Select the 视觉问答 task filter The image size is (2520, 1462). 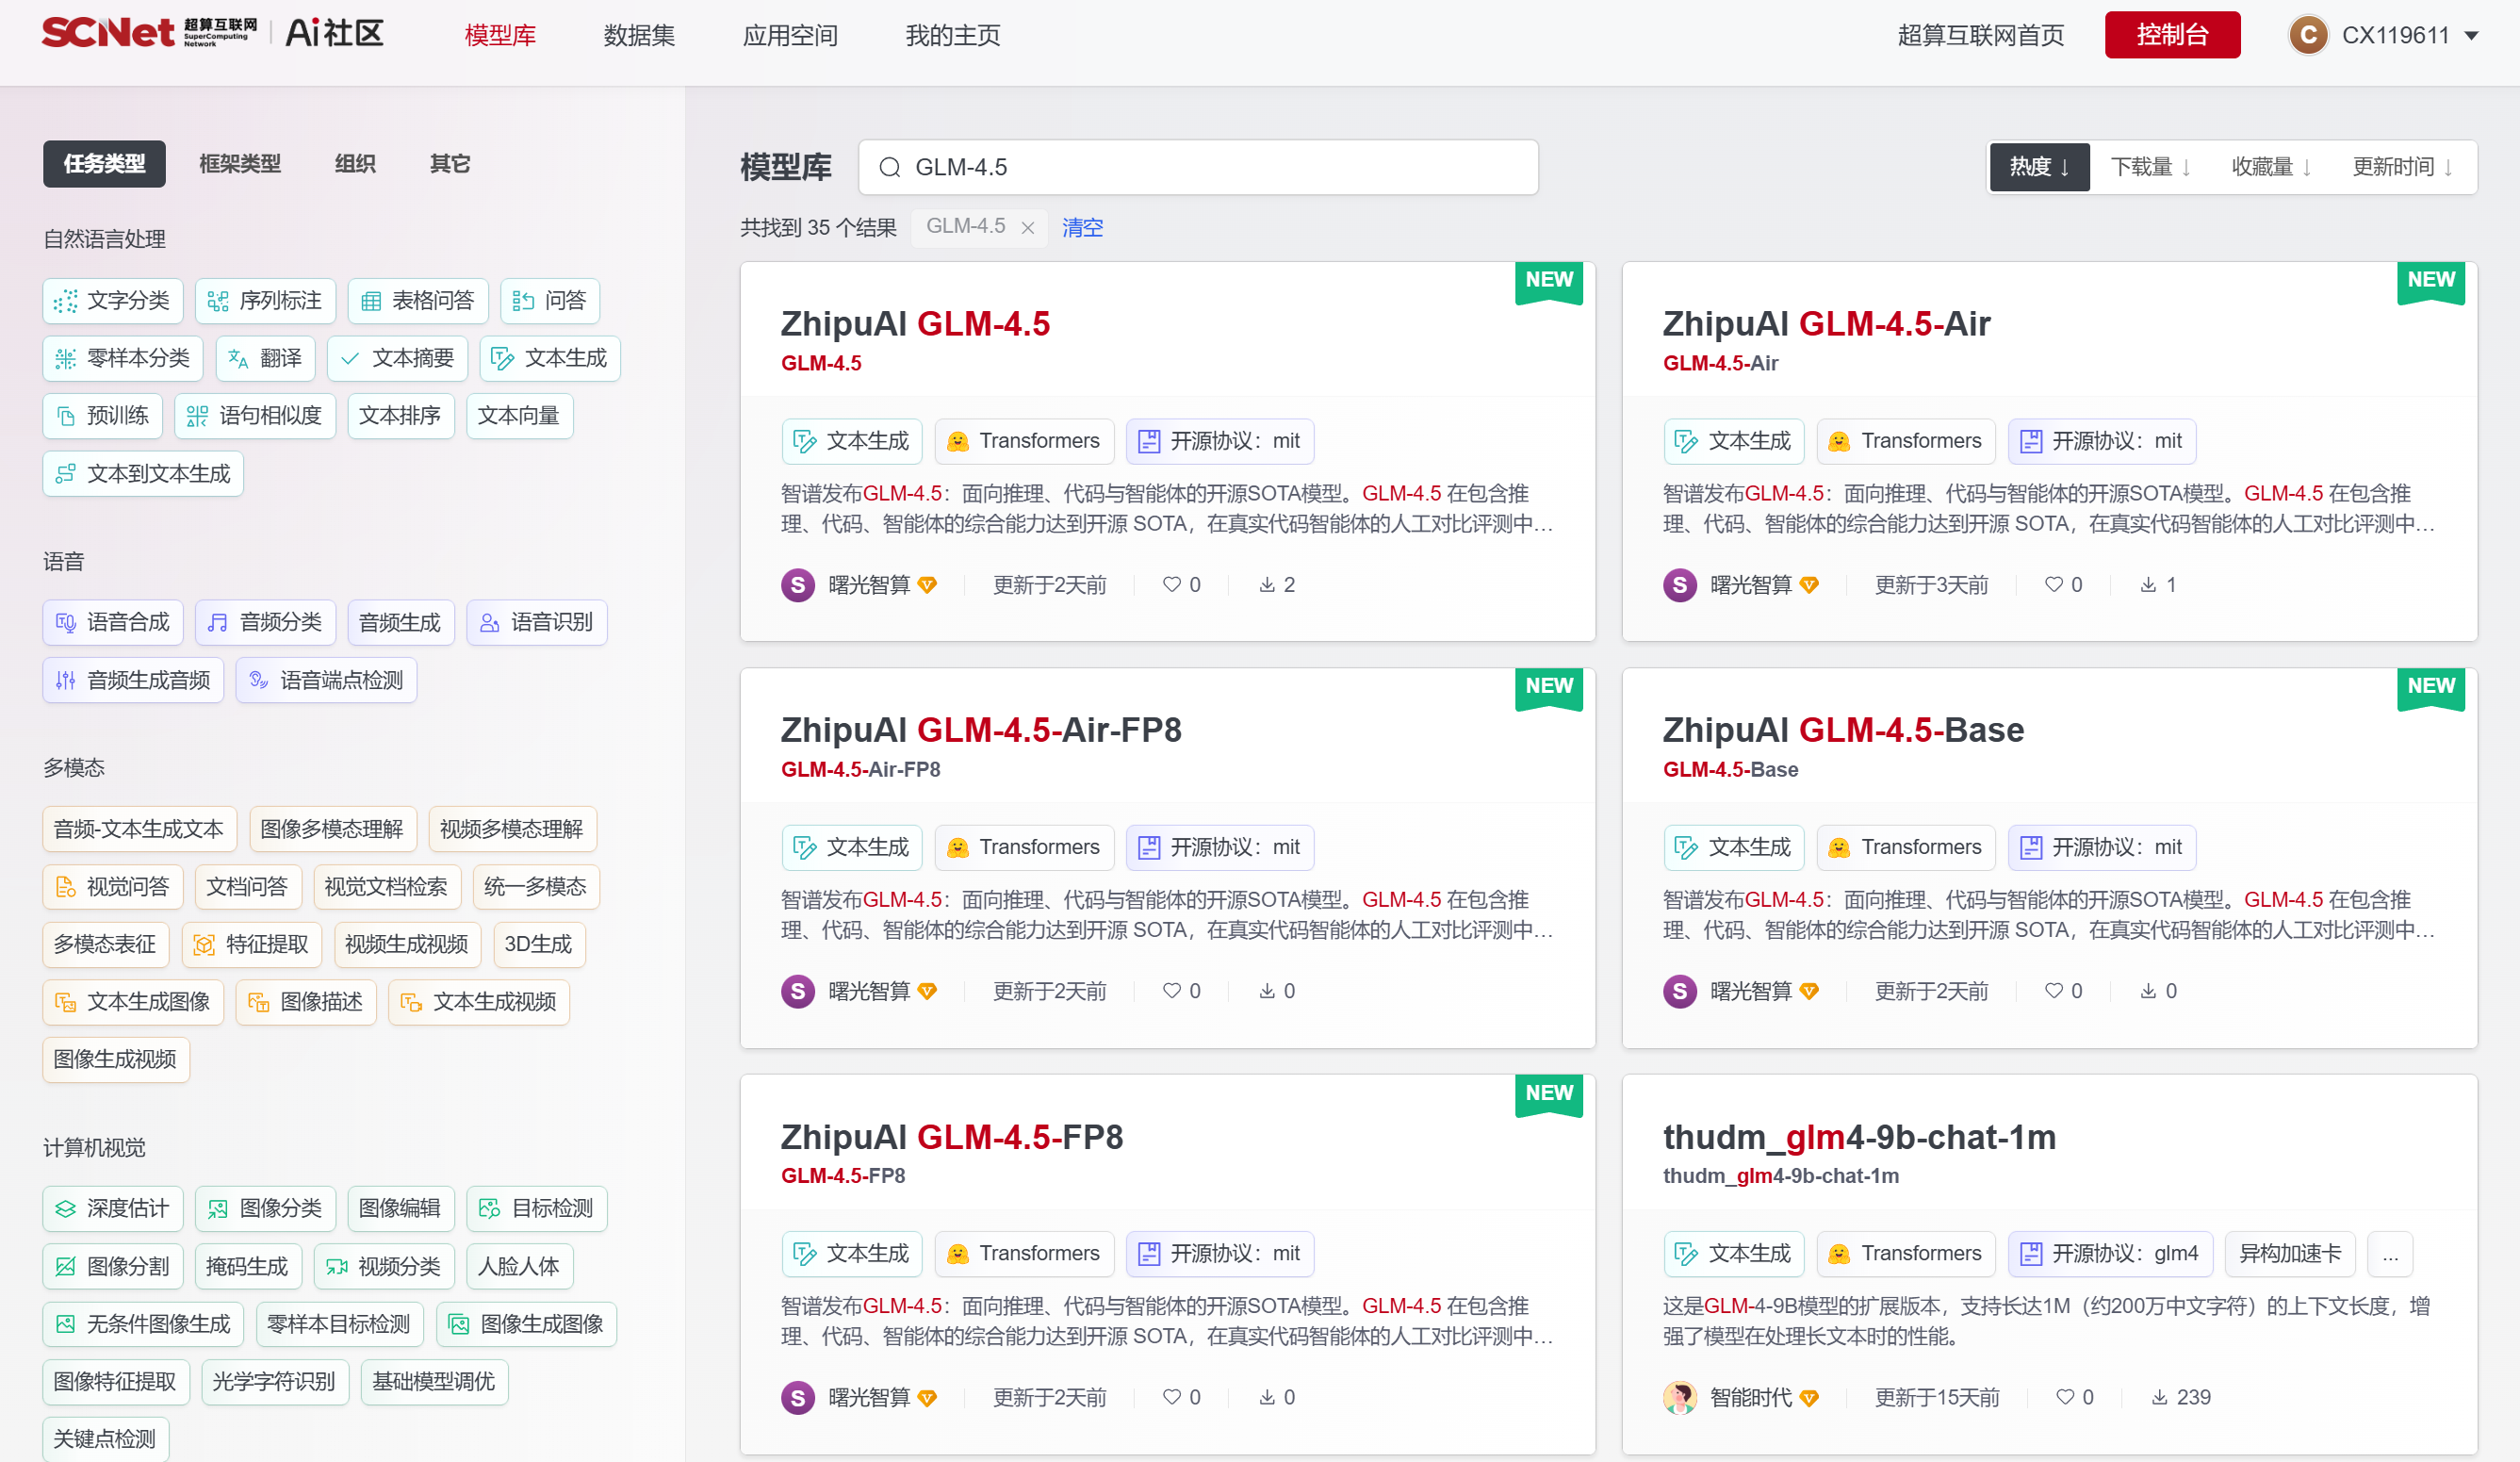coord(113,887)
